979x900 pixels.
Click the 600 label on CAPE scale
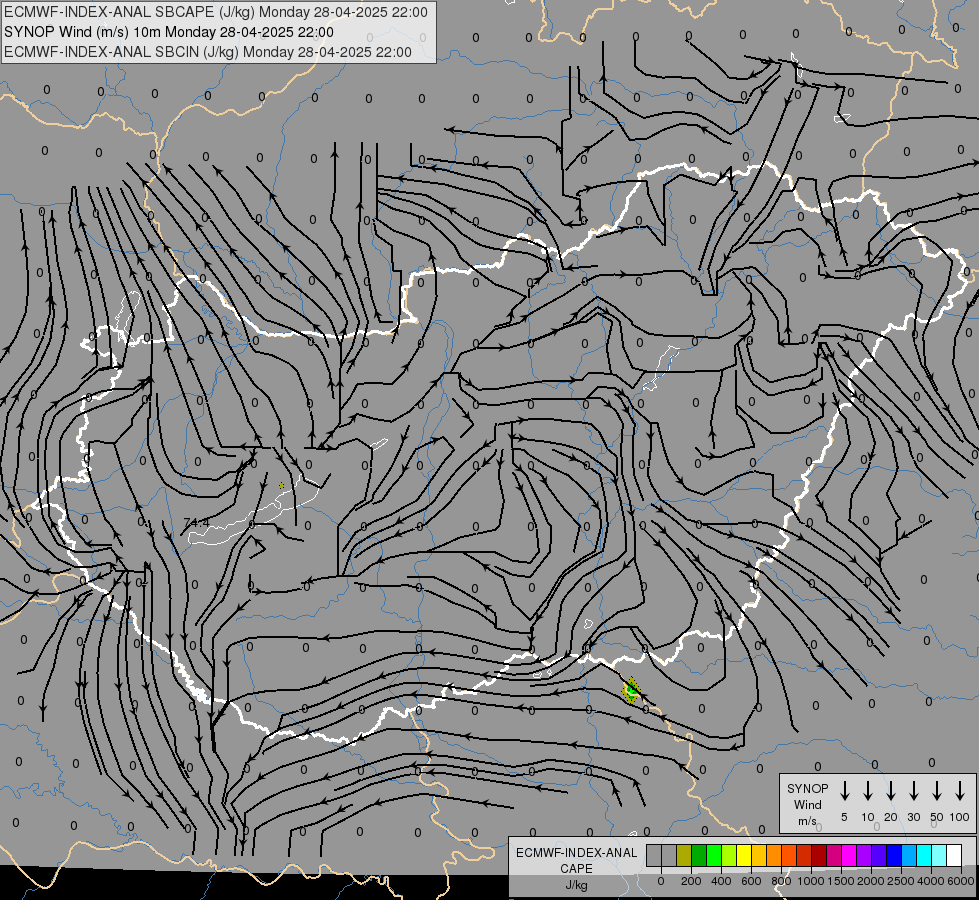click(751, 881)
